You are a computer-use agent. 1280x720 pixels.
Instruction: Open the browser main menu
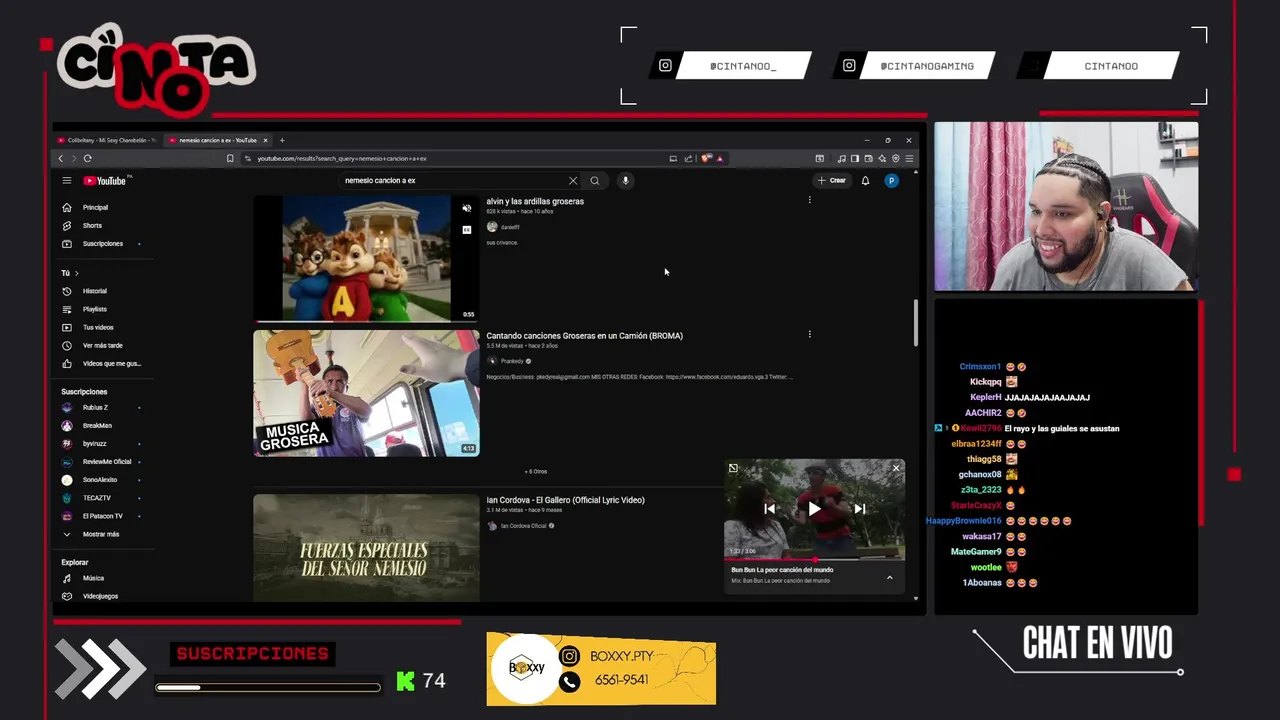click(x=909, y=158)
